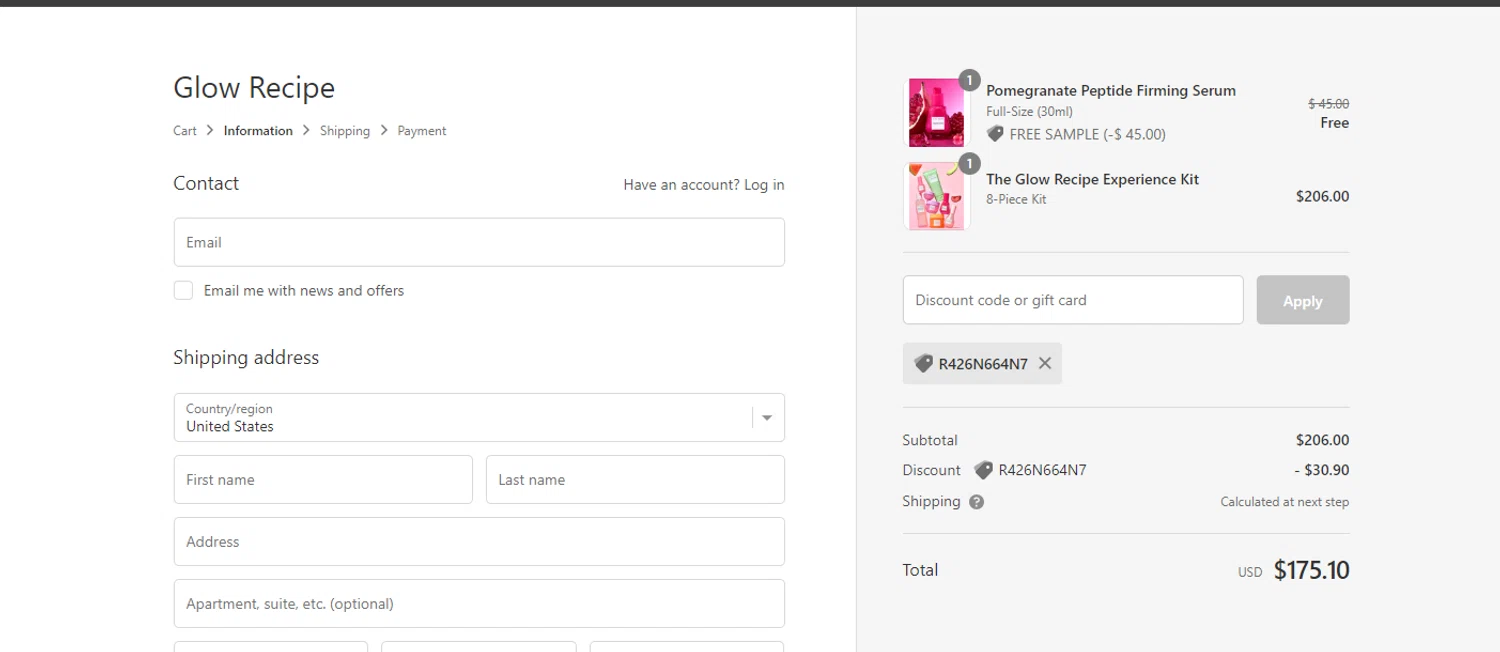Image resolution: width=1500 pixels, height=652 pixels.
Task: Focus the First name field
Action: point(323,480)
